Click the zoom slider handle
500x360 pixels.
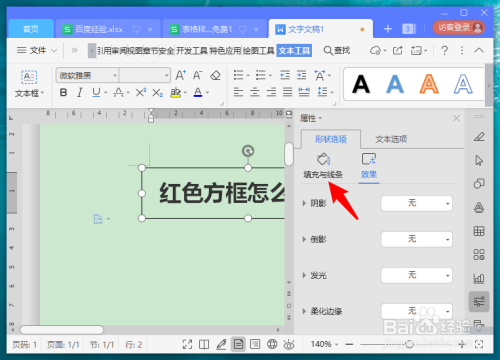(x=409, y=344)
